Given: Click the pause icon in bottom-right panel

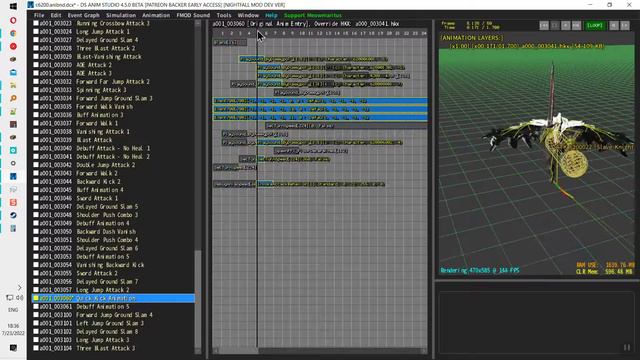Looking at the screenshot, I should tap(627, 347).
